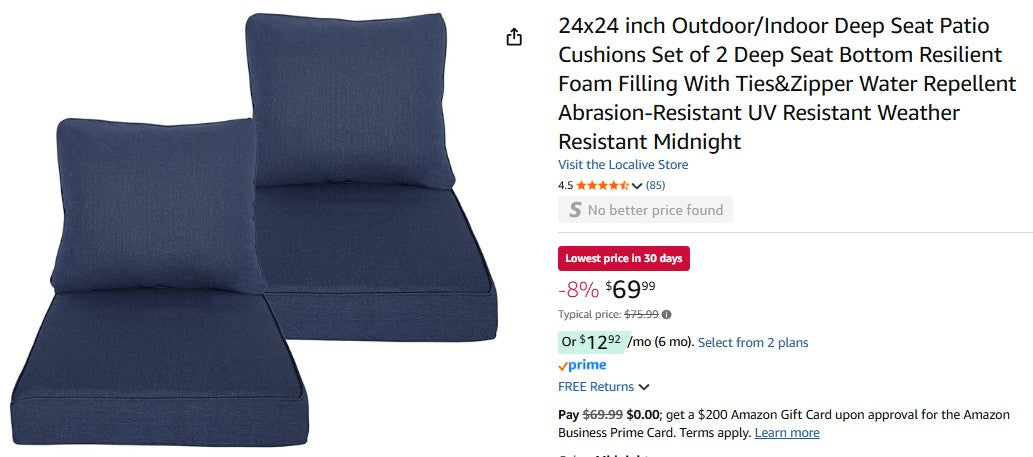The height and width of the screenshot is (457, 1033).
Task: Click the 'FREE Returns' text link
Action: 596,387
